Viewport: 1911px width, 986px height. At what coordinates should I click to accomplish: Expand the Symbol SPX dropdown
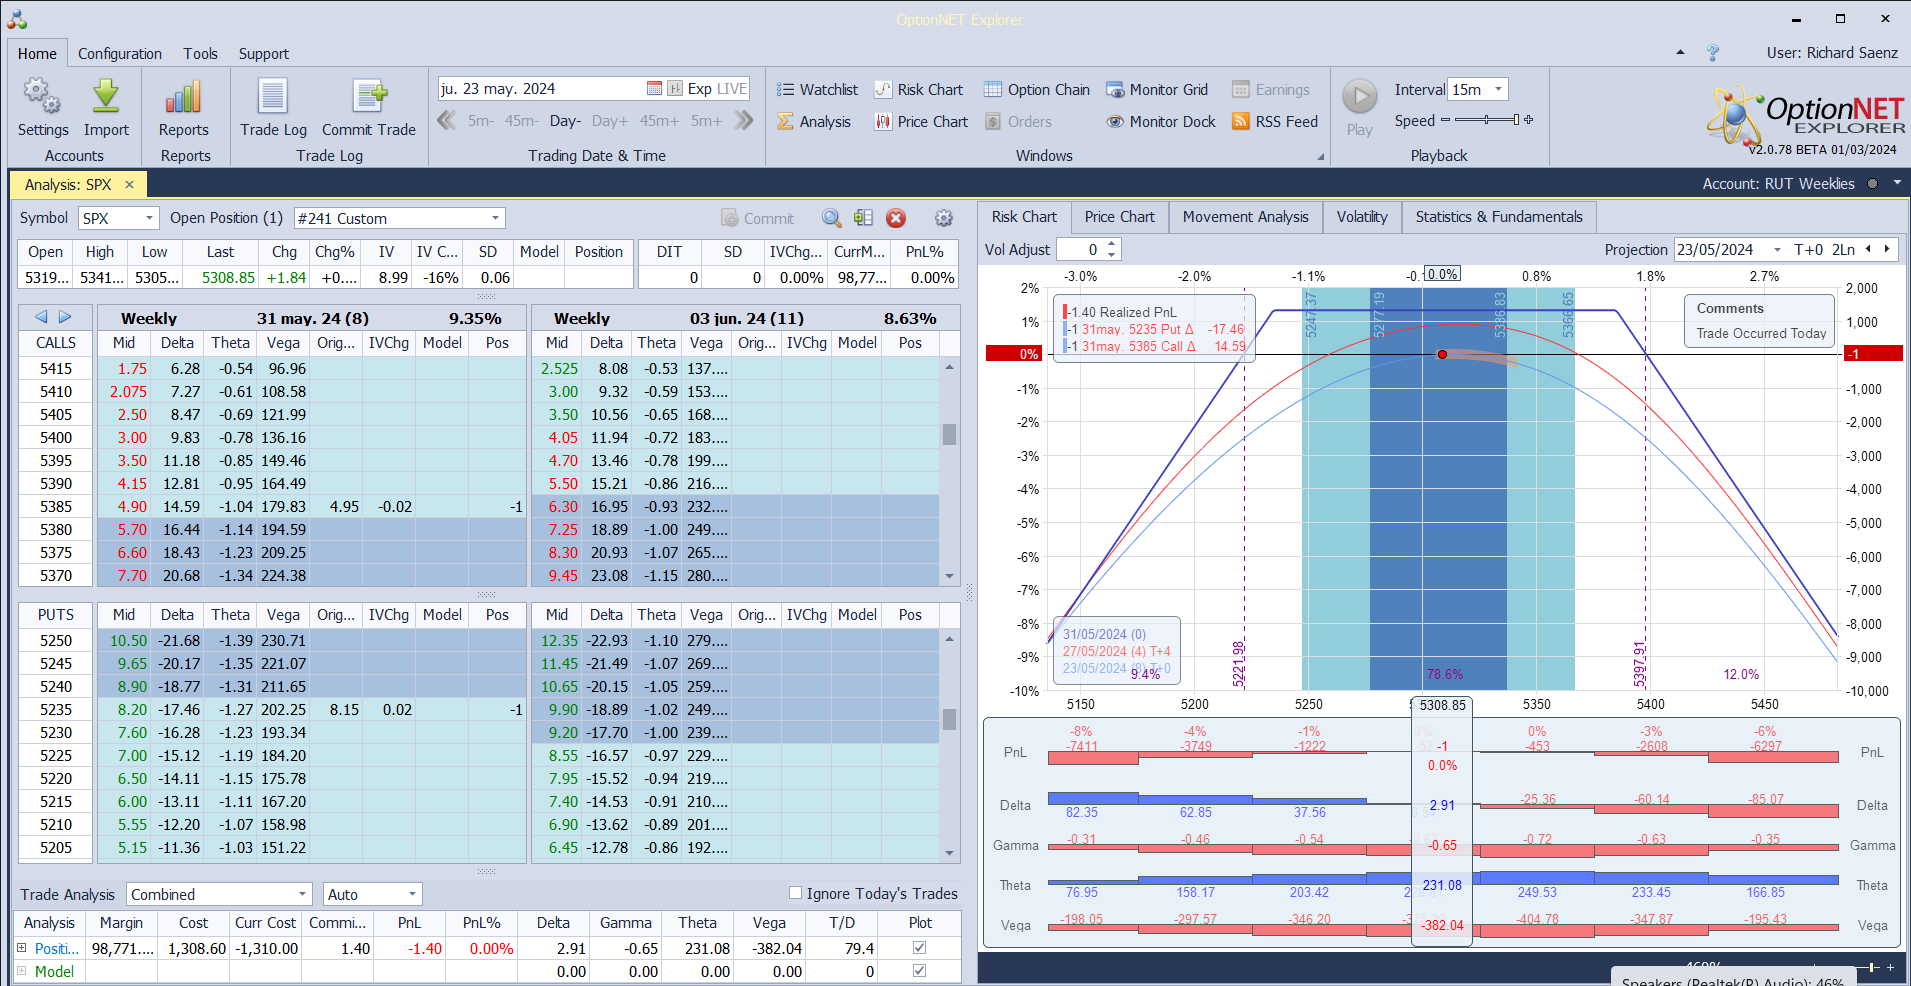click(x=149, y=218)
